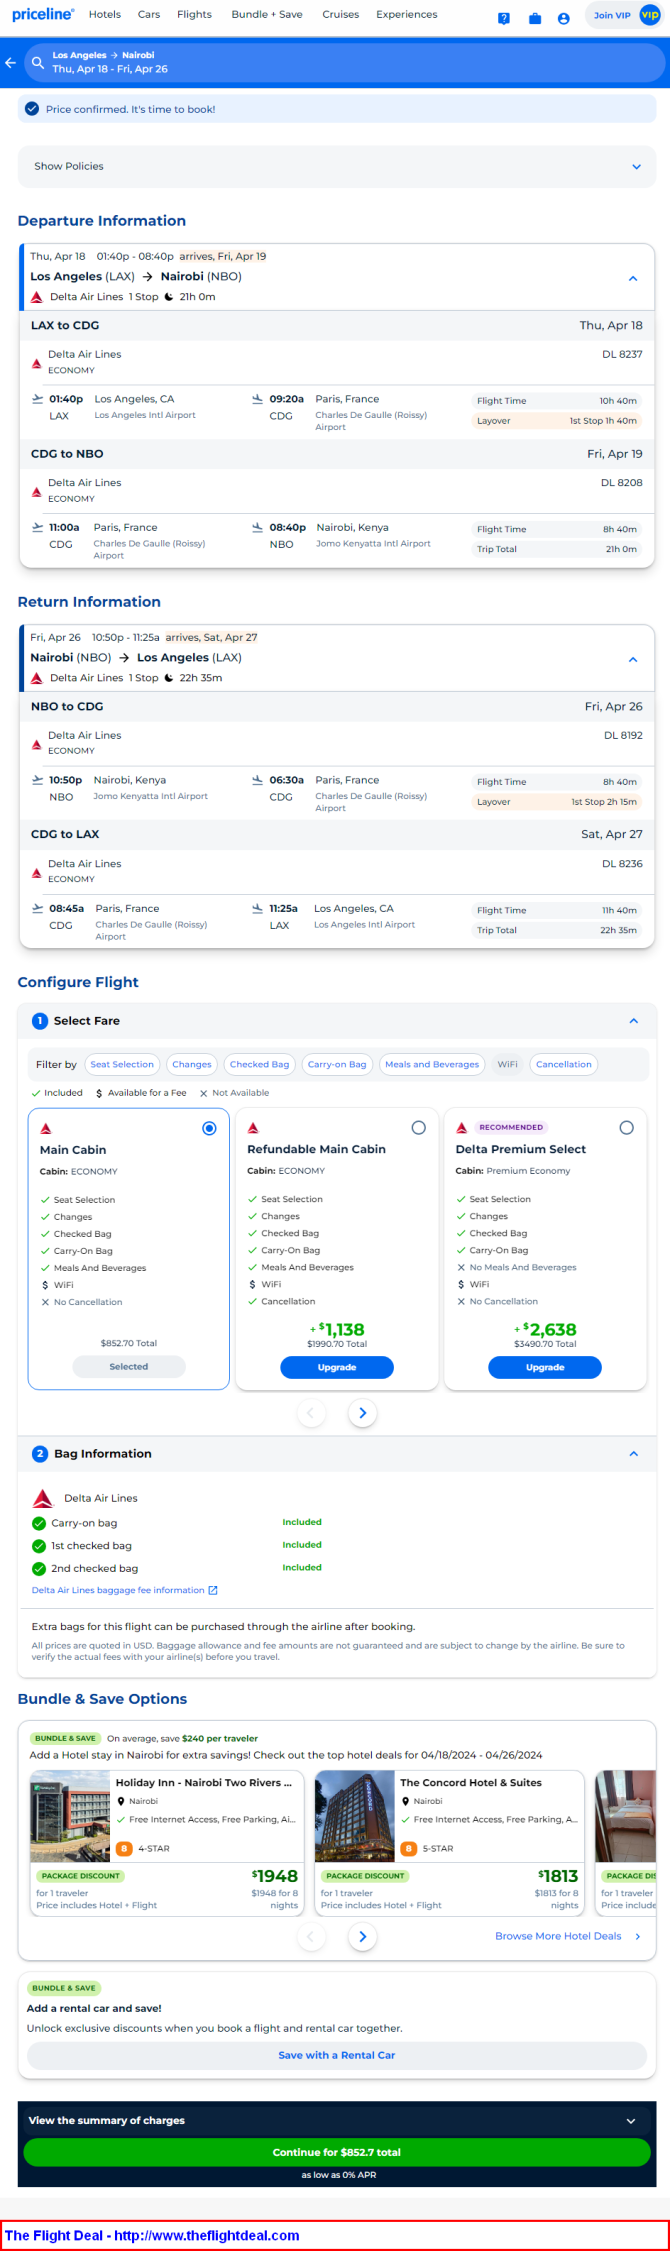
Task: Click Delta logo on Refundable Main Cabin card
Action: (x=253, y=1128)
